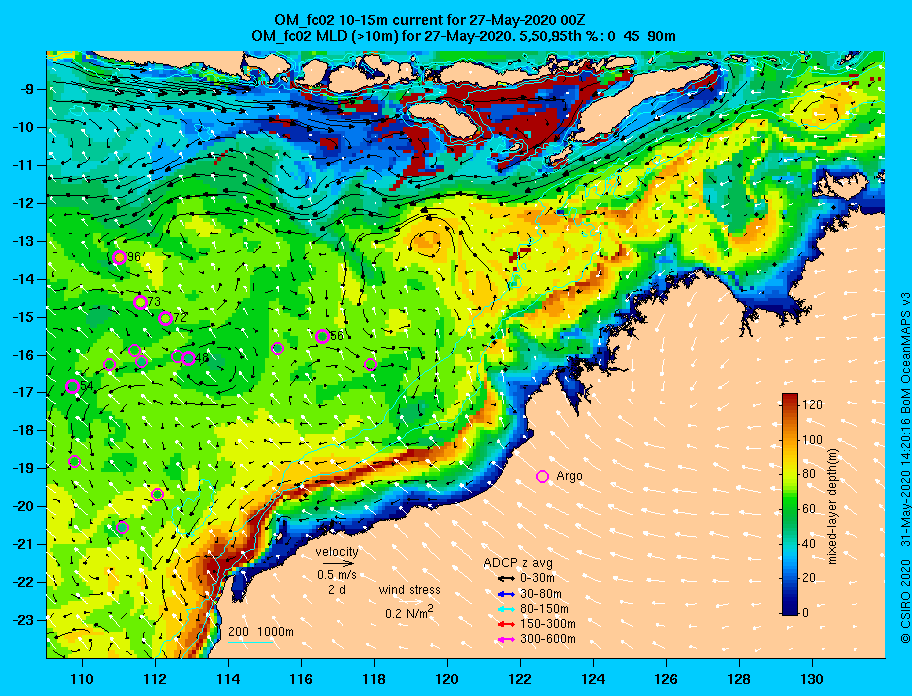This screenshot has width=912, height=696.
Task: Click the '300-600m' ADCP legend text
Action: point(548,640)
